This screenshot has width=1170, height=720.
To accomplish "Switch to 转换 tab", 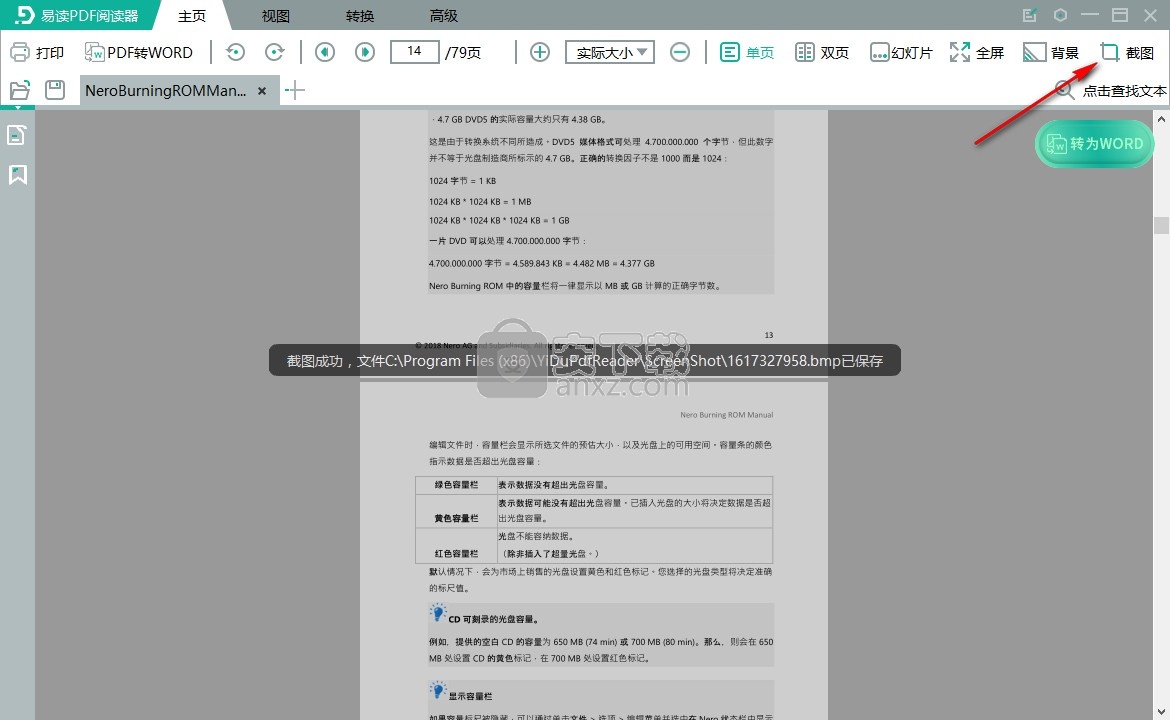I will click(360, 16).
